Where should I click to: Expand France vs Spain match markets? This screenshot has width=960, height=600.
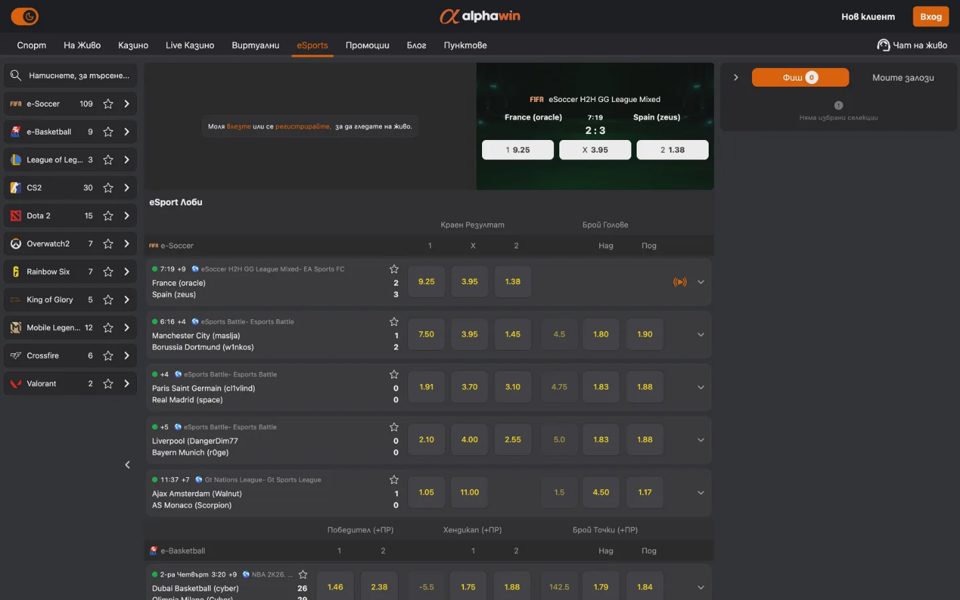[x=700, y=282]
